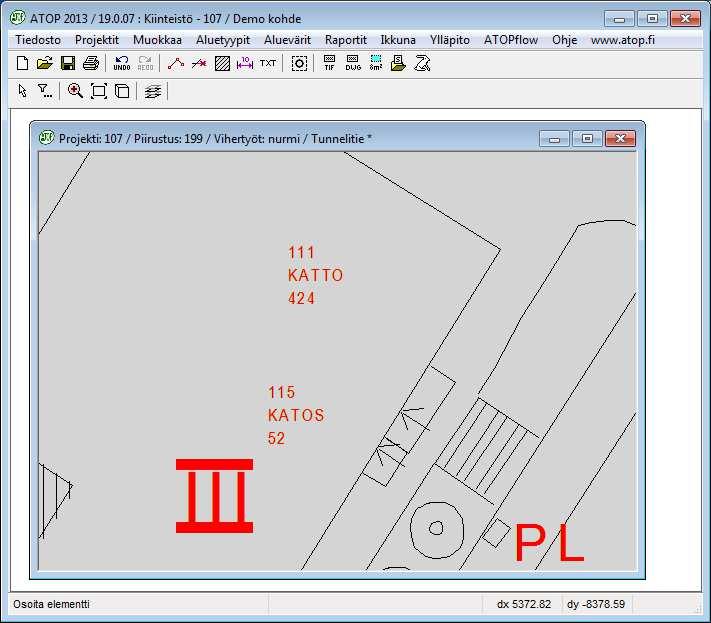Click the red PL label in drawing
711x623 pixels.
[x=549, y=543]
